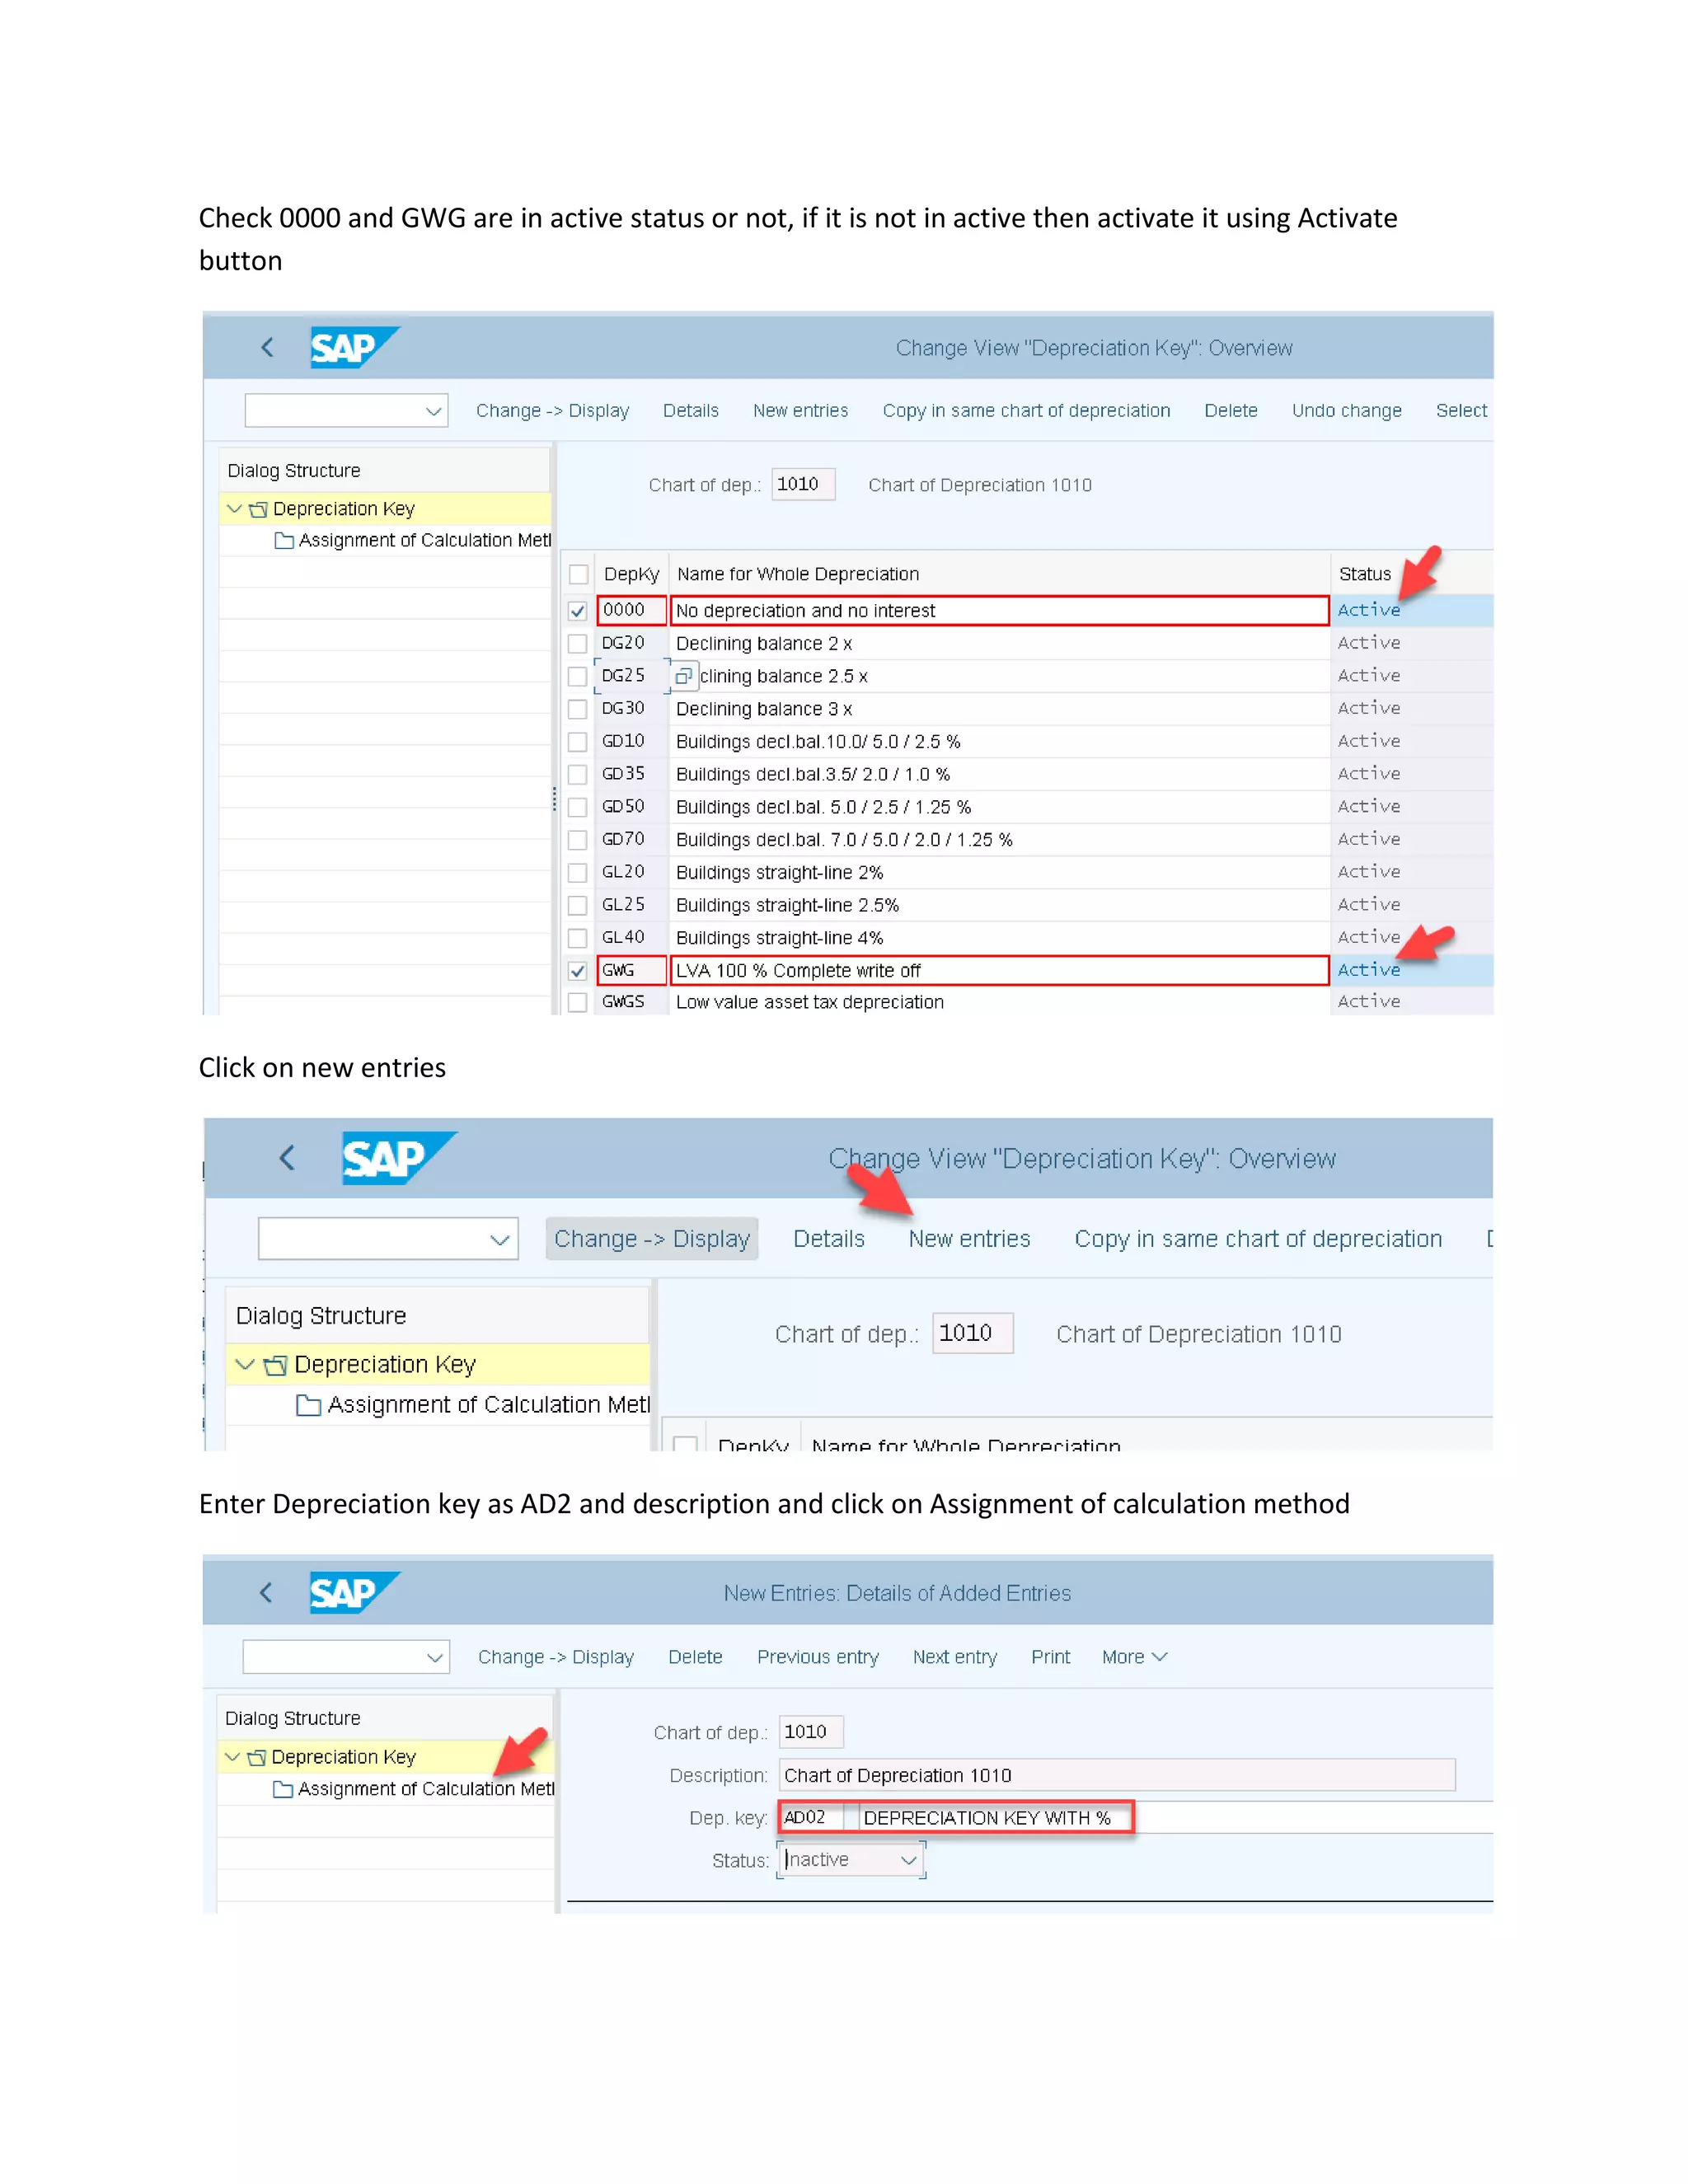
Task: Click New entries in second screenshot toolbar
Action: pos(969,1239)
